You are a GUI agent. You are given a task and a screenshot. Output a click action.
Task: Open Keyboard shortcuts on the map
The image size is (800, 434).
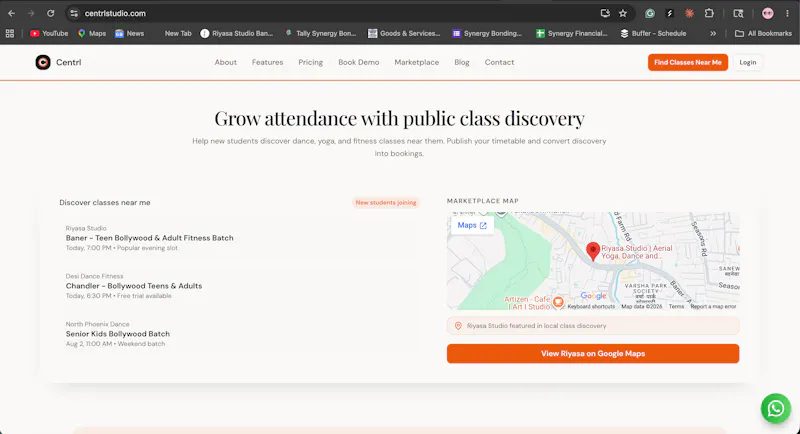pos(591,307)
